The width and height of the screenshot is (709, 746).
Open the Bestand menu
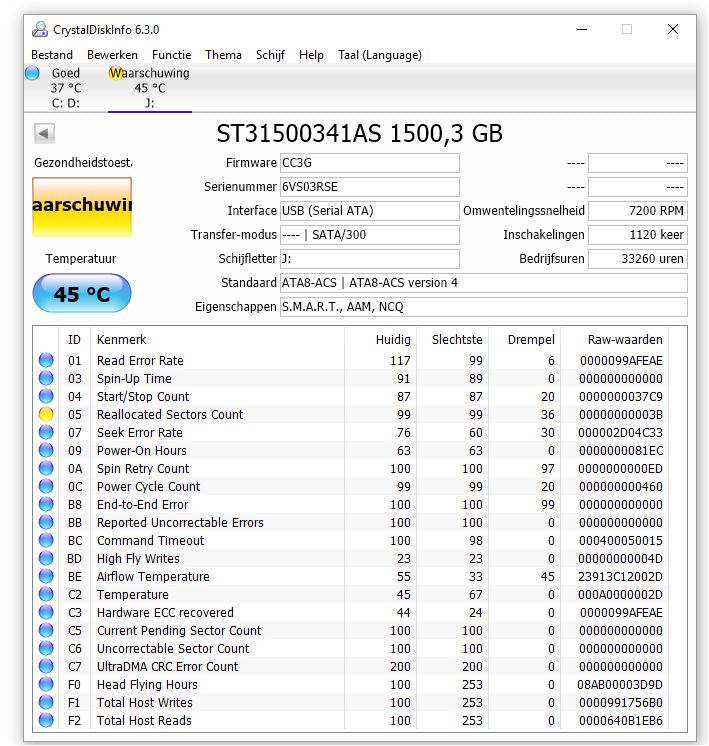[52, 55]
